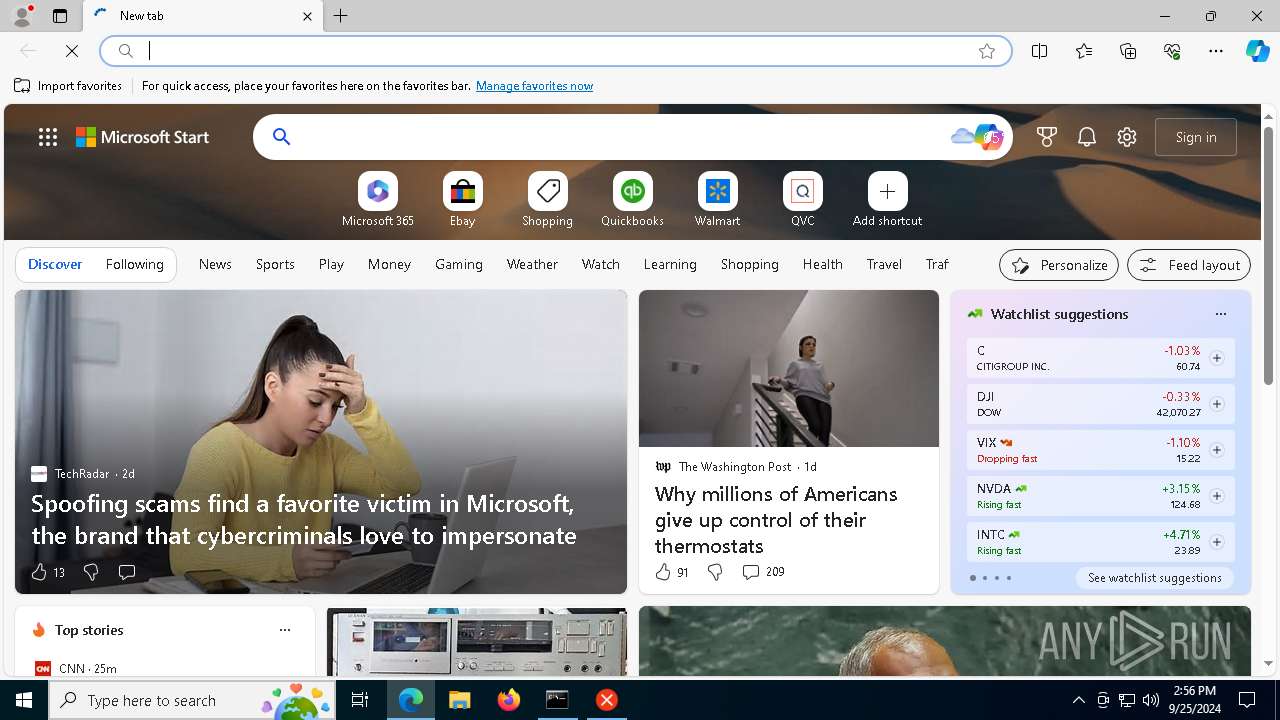Open the browser profile icon
The width and height of the screenshot is (1280, 720).
(x=21, y=16)
